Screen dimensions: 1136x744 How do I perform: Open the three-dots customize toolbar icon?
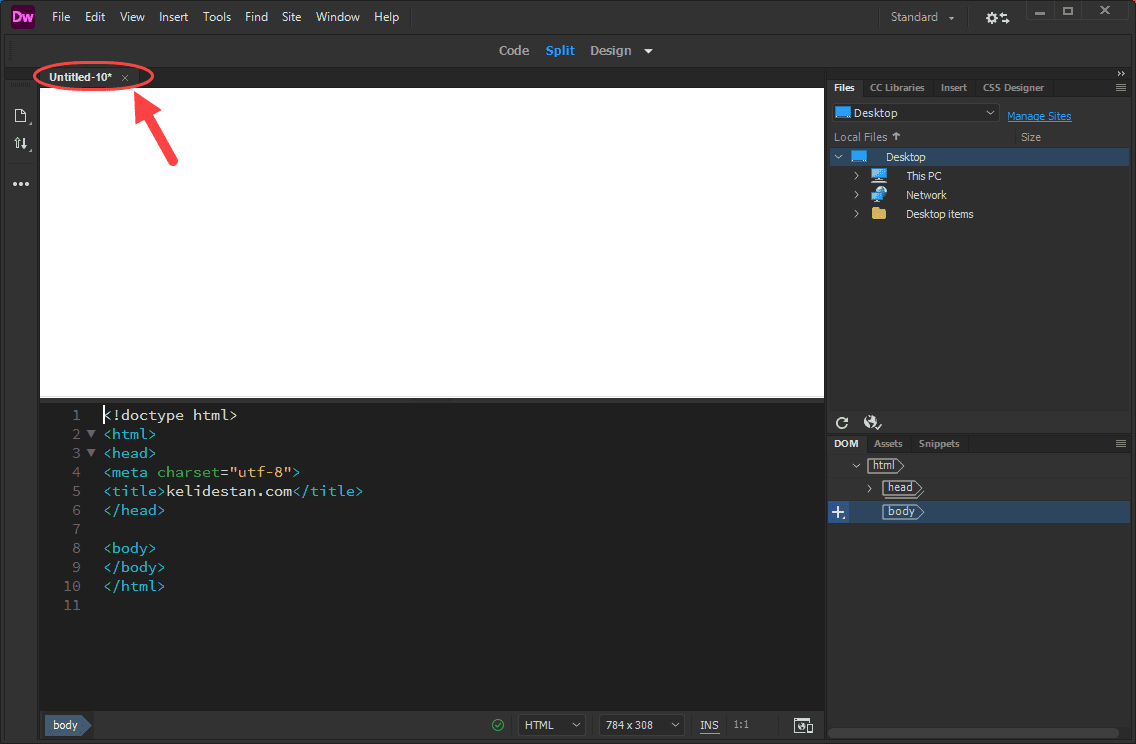click(21, 184)
